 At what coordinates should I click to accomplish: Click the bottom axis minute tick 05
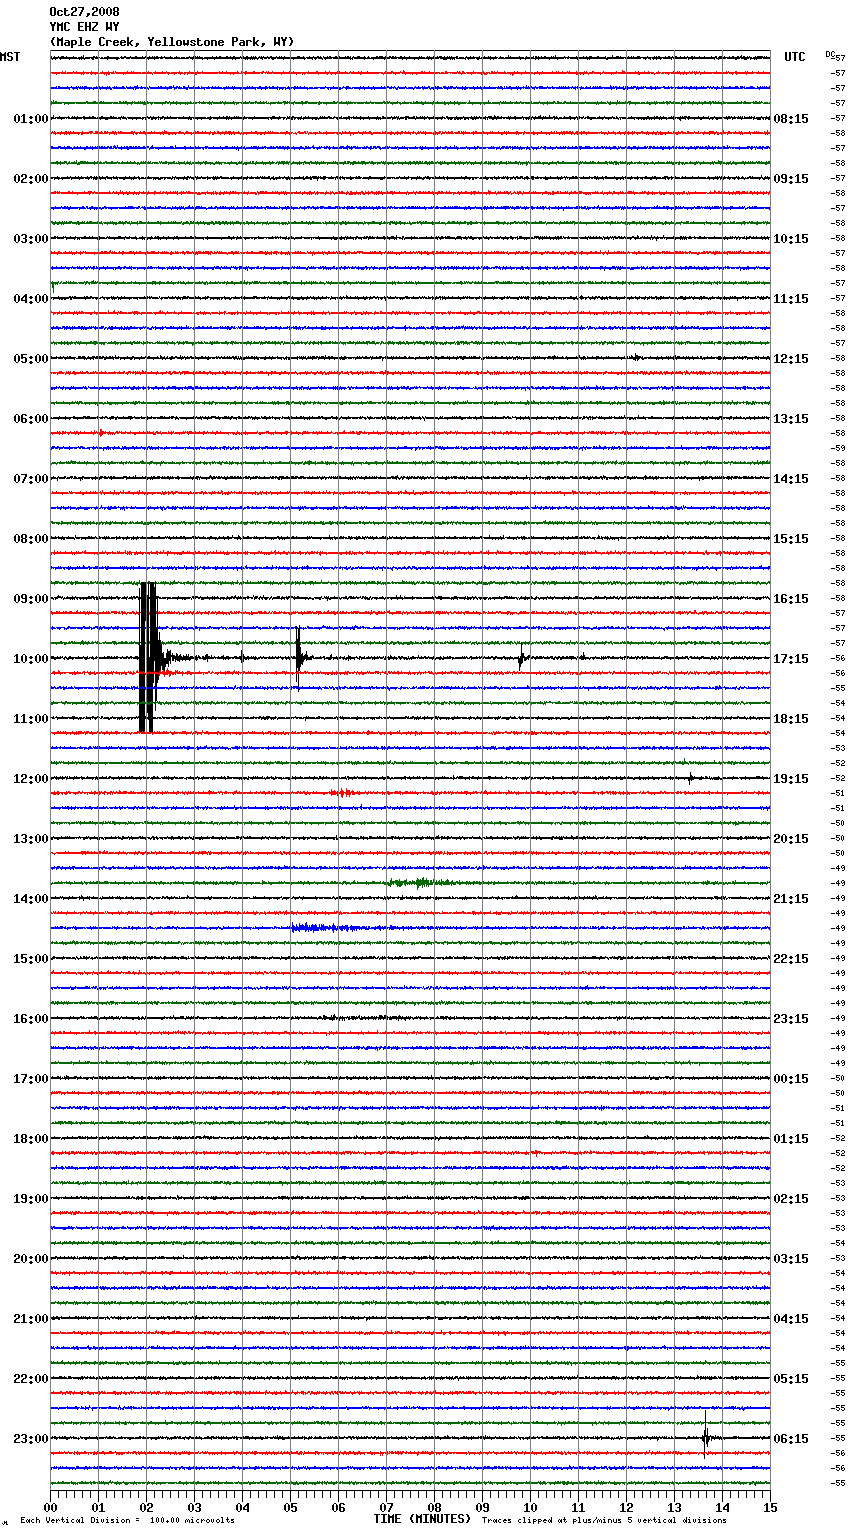point(290,1507)
